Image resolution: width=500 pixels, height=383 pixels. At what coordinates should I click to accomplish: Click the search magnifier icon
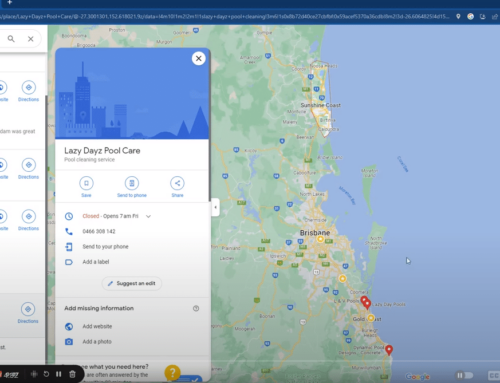[x=11, y=39]
